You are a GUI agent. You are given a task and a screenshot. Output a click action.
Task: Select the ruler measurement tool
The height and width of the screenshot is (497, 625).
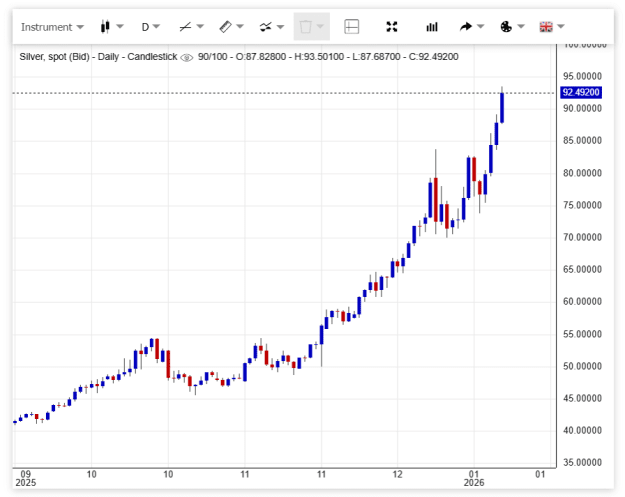click(x=226, y=27)
